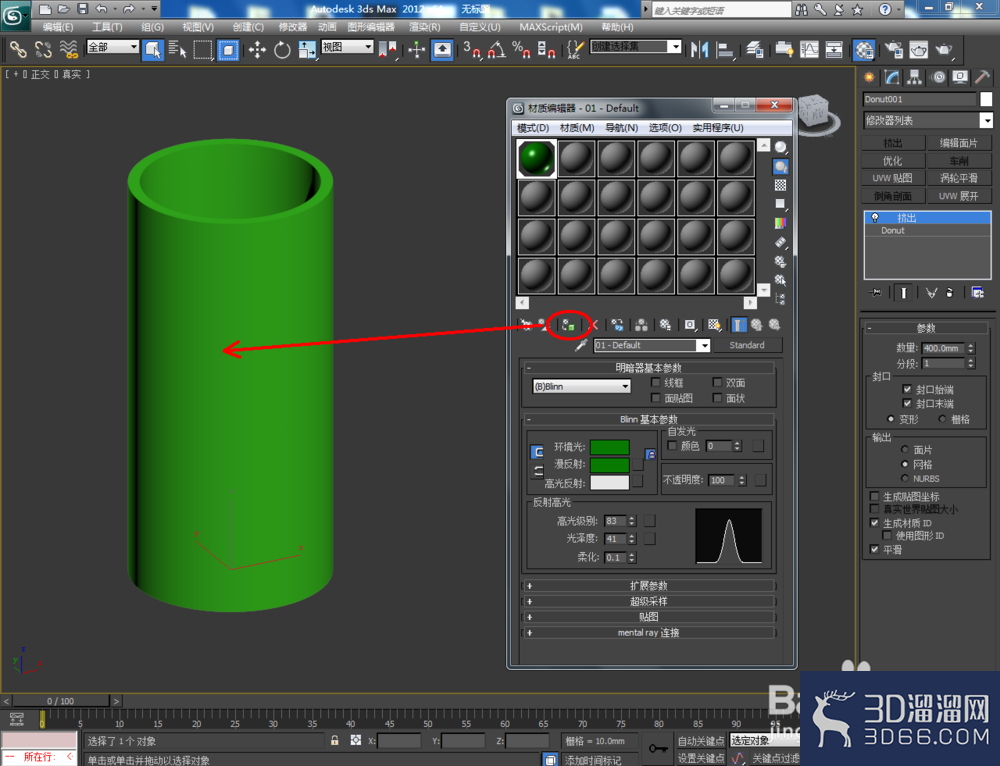Viewport: 1000px width, 766px height.
Task: Open the 模式(D) menu in Material Editor
Action: pyautogui.click(x=533, y=128)
